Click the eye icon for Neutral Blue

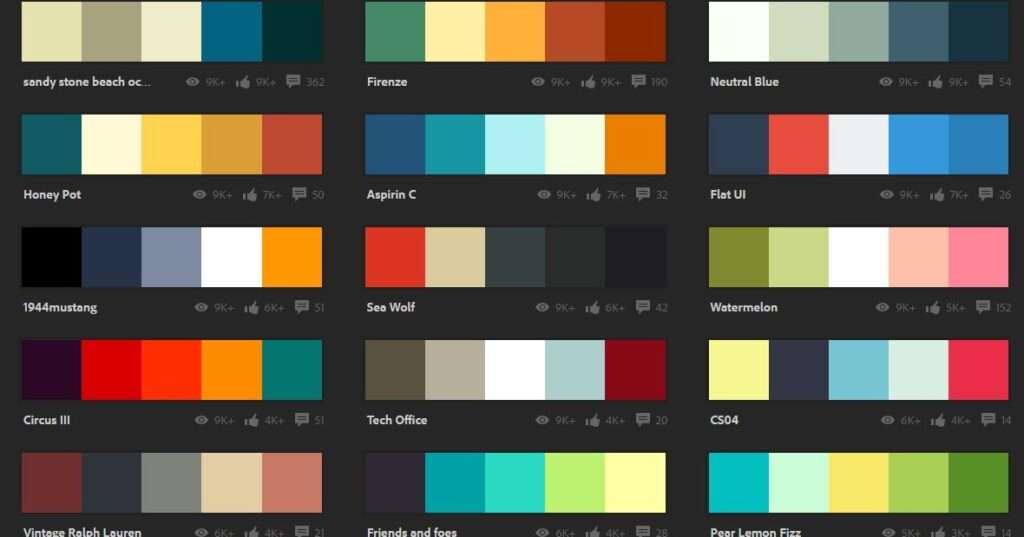click(x=886, y=82)
